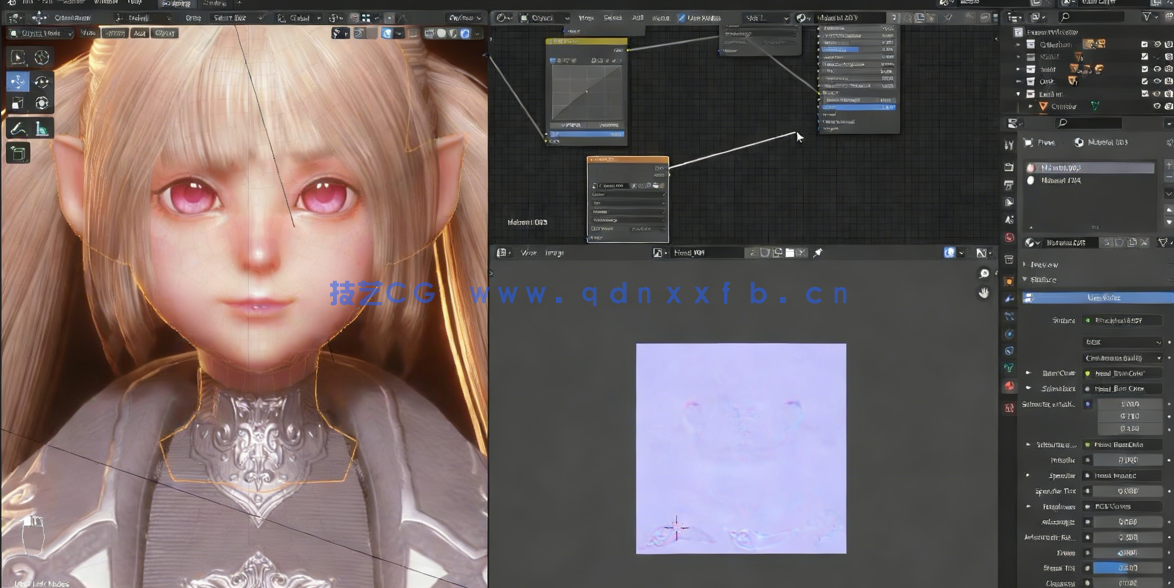
Task: Open the Add menu in shader editor
Action: point(638,17)
